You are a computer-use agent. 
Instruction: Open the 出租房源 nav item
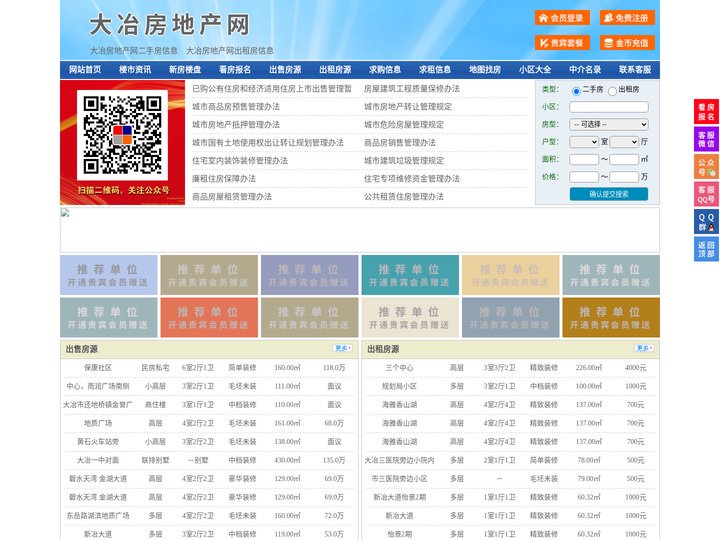pyautogui.click(x=335, y=70)
